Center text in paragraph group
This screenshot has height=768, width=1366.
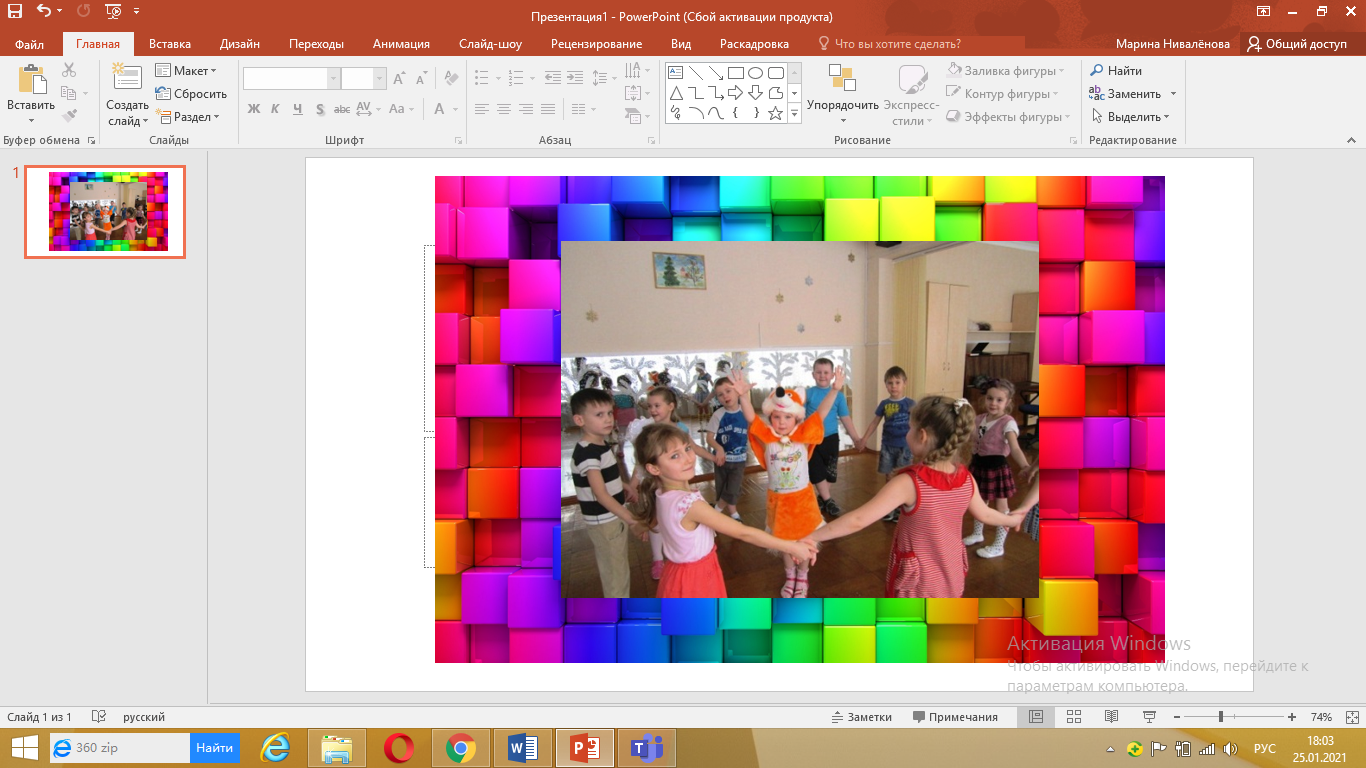pos(504,109)
